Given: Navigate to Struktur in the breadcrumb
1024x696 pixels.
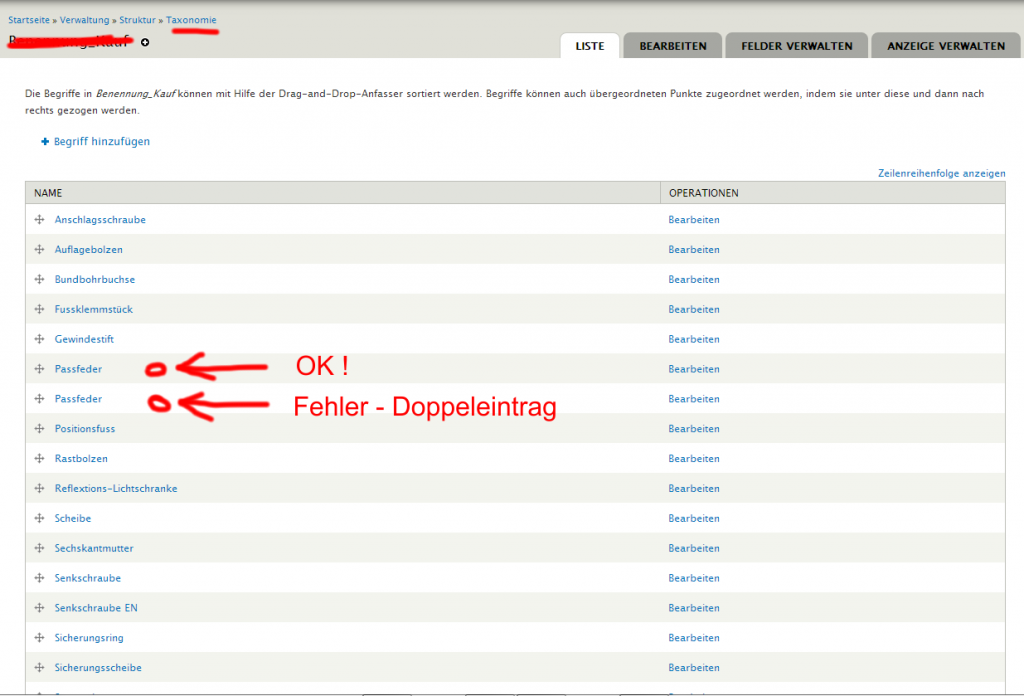Looking at the screenshot, I should point(137,20).
